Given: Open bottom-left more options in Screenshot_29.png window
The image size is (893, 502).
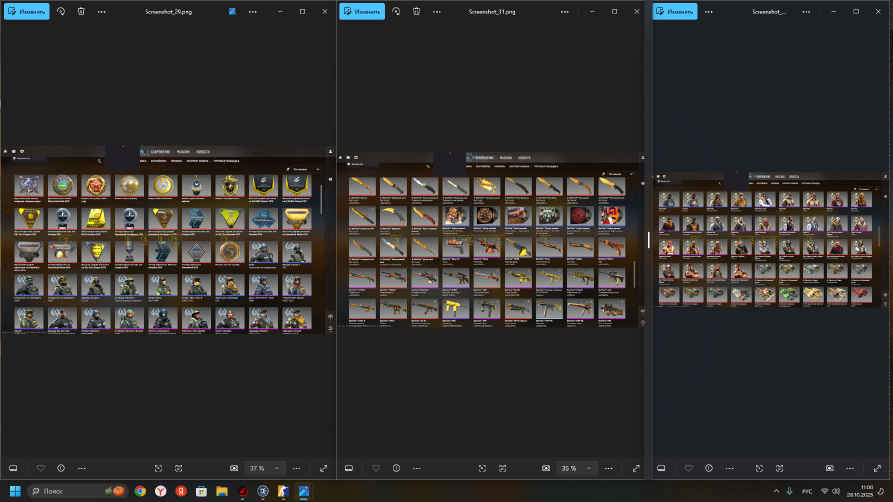Looking at the screenshot, I should click(x=81, y=468).
